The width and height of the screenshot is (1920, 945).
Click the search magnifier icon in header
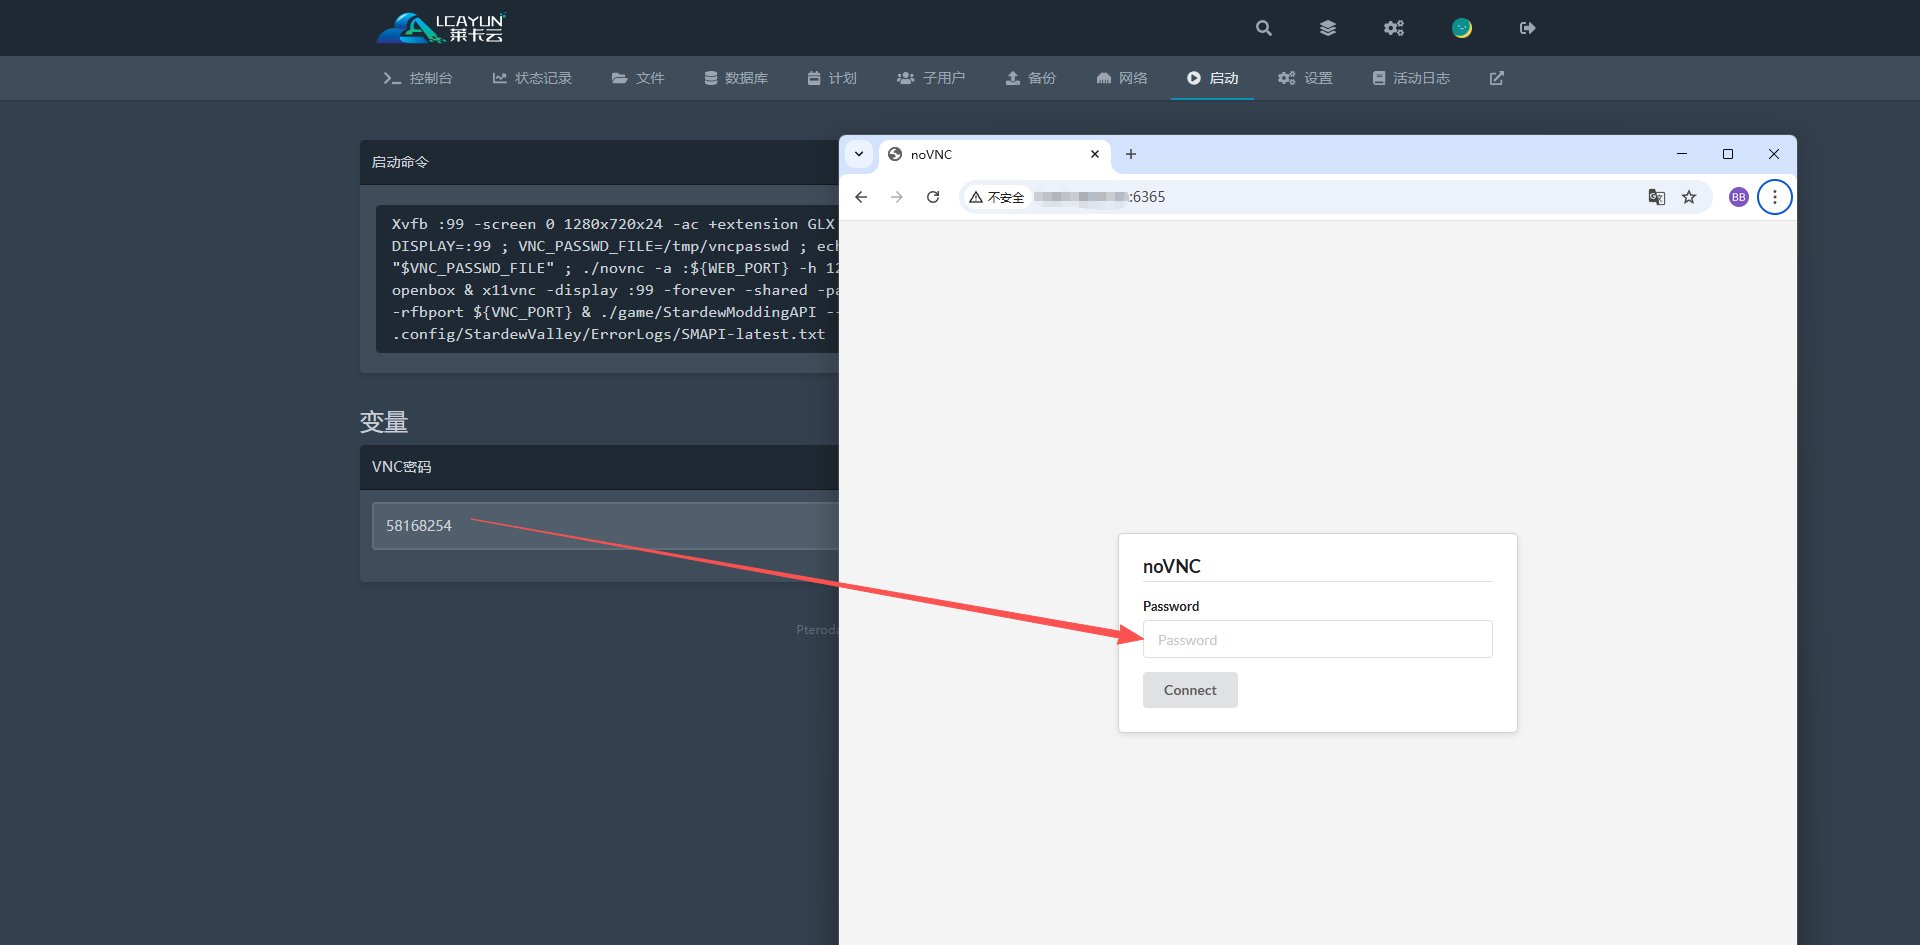[1264, 28]
